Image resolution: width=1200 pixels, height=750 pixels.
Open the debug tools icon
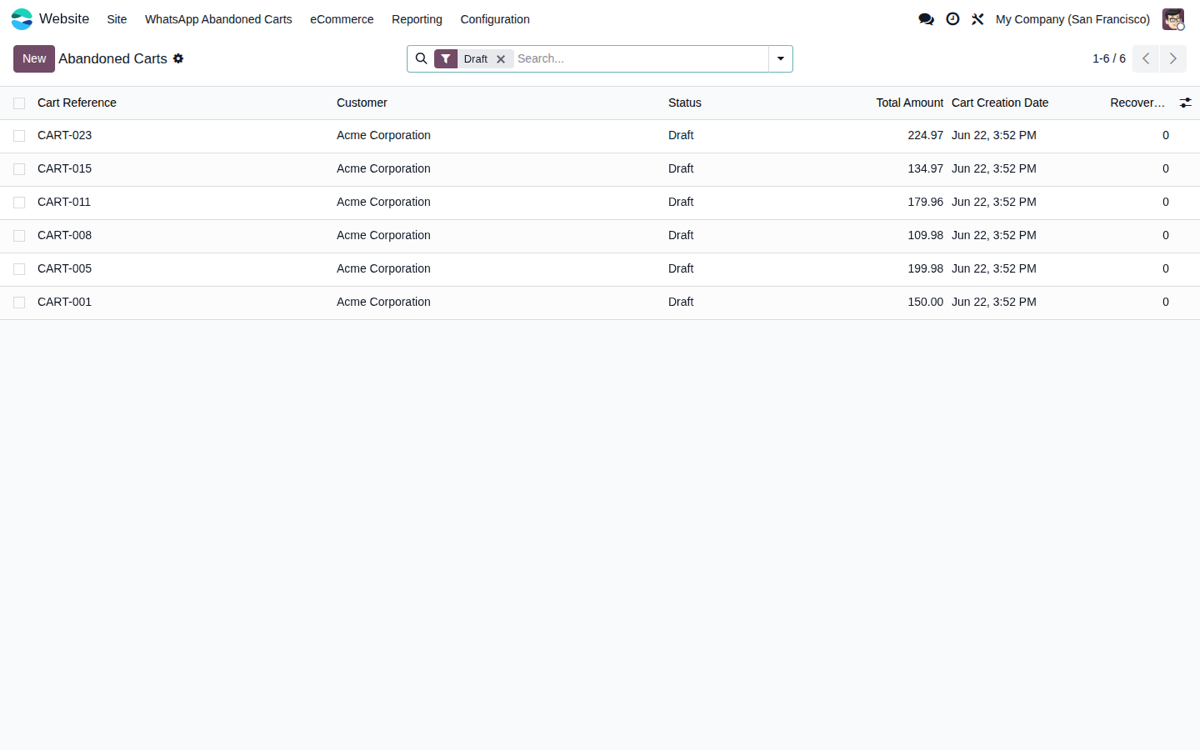(978, 19)
